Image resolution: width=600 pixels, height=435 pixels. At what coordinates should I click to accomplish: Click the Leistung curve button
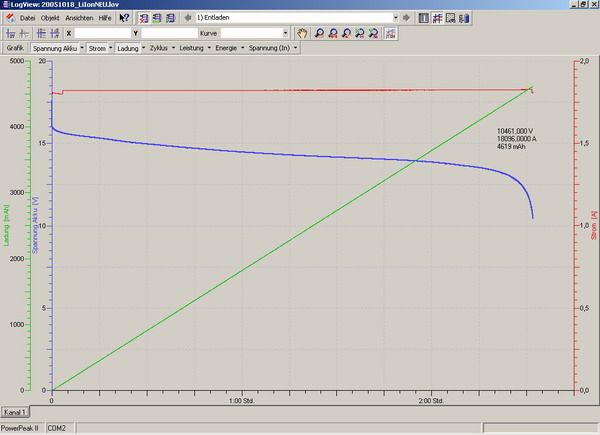coord(190,47)
